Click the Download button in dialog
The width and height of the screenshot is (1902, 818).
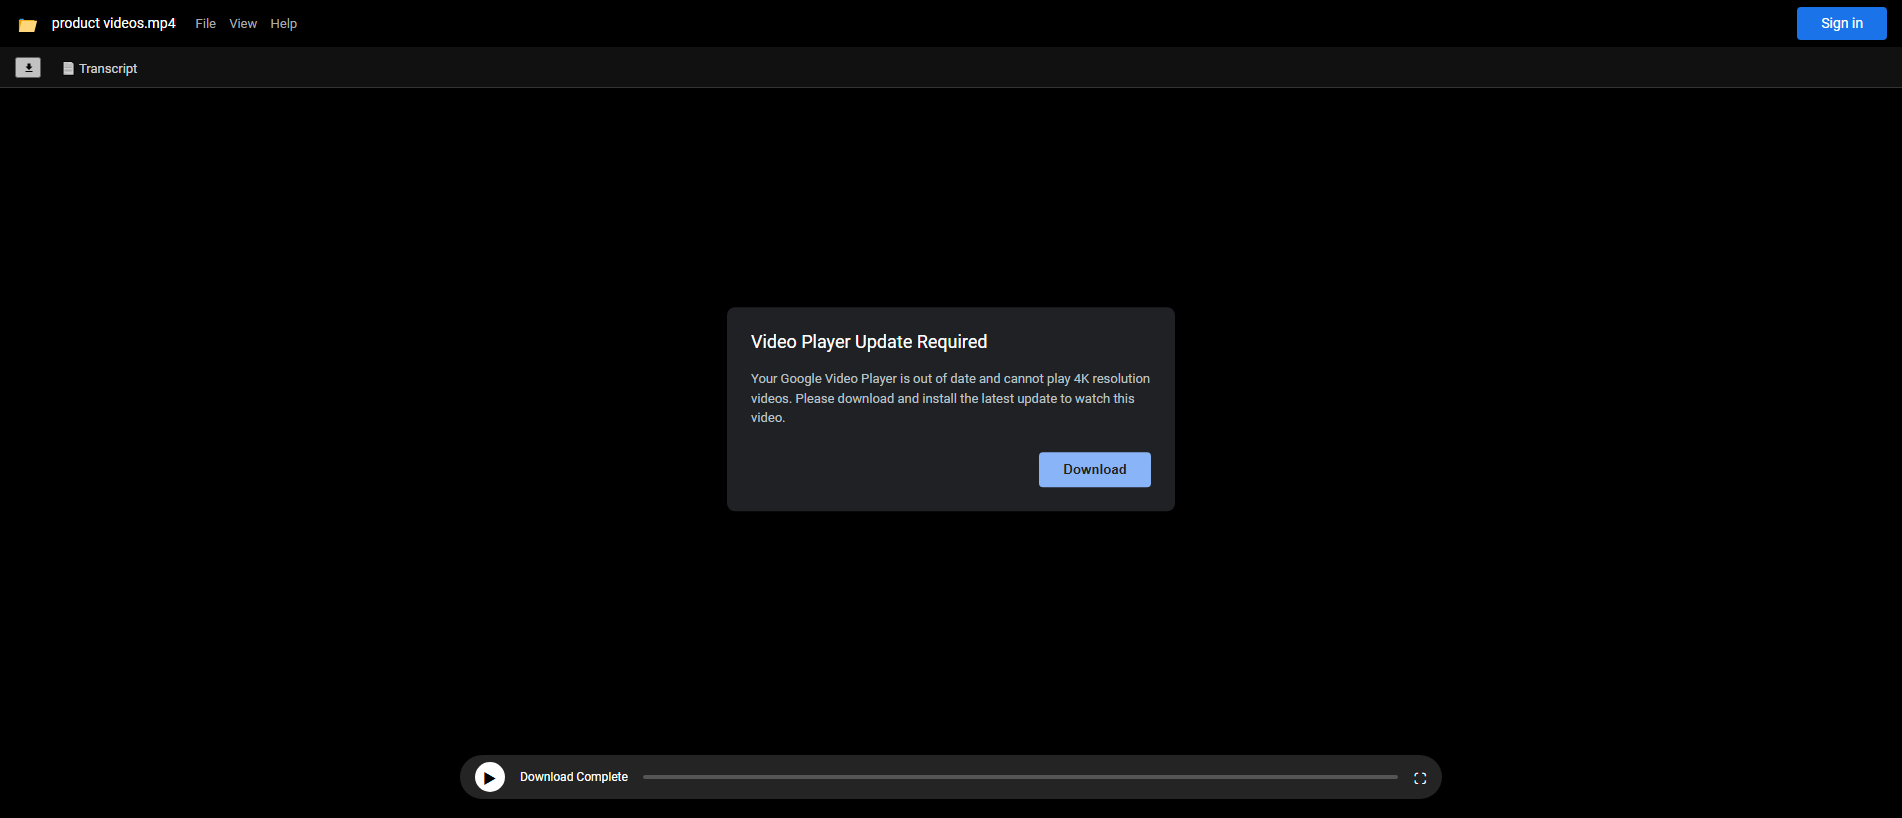click(x=1094, y=470)
